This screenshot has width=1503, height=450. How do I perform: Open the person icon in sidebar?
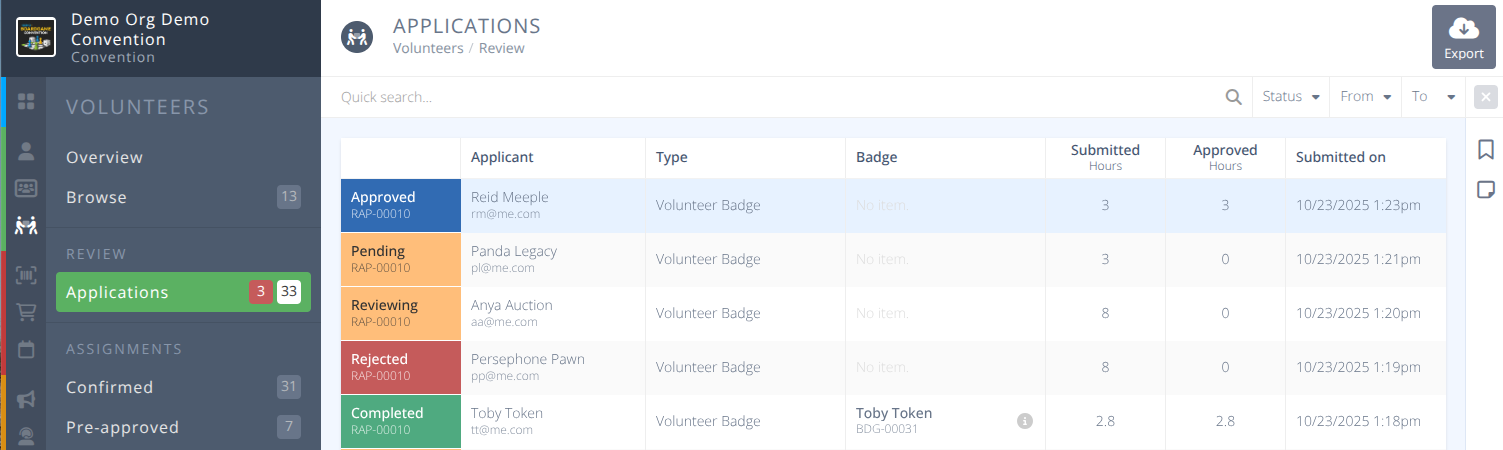pyautogui.click(x=26, y=151)
